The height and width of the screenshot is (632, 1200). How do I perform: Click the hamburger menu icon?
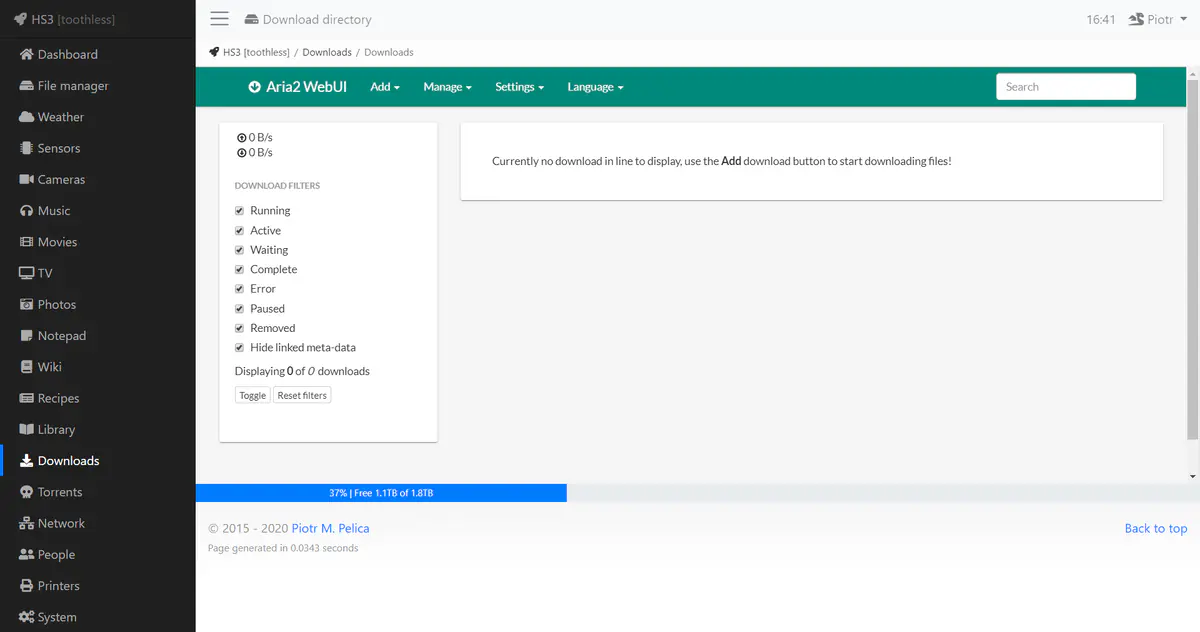220,19
